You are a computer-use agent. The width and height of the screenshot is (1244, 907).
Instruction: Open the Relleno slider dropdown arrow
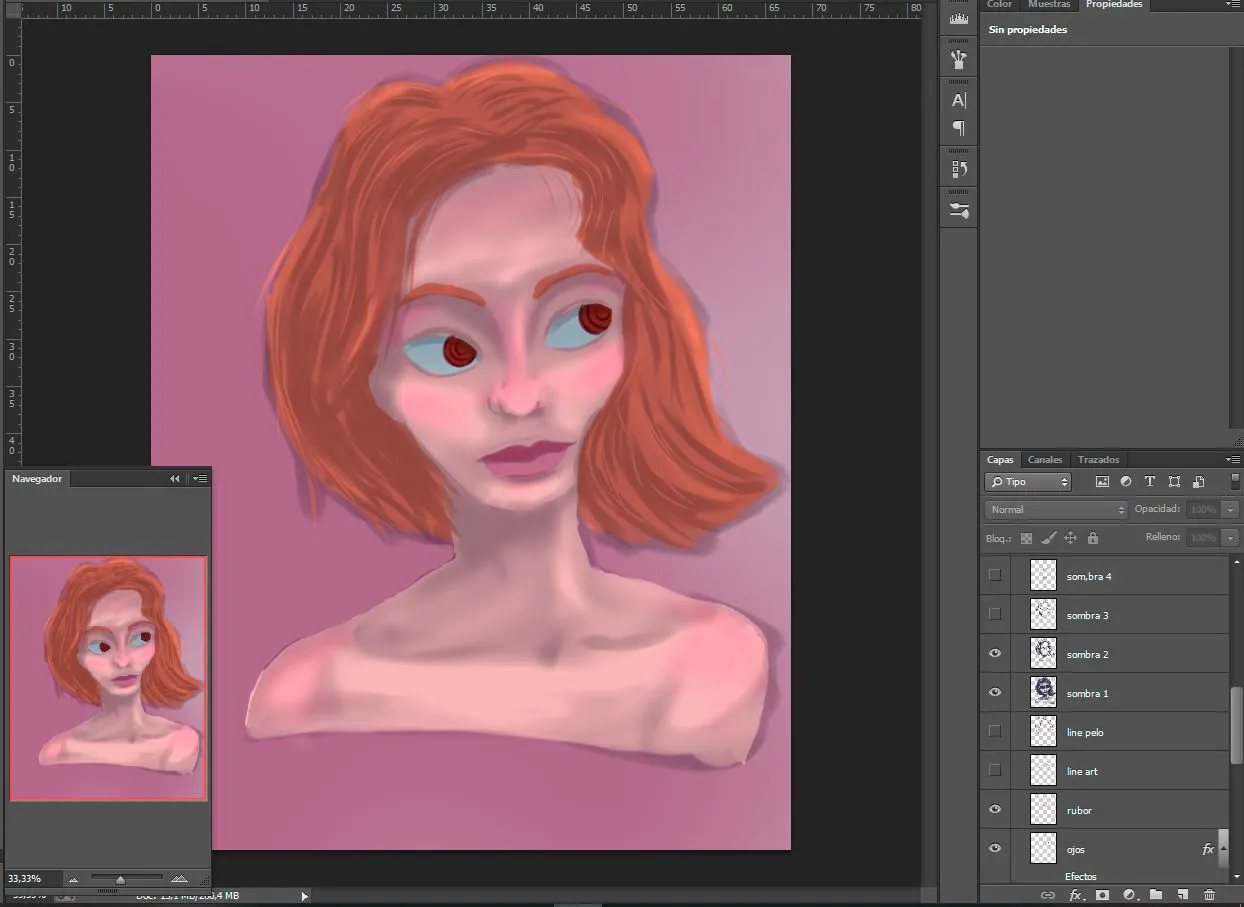click(1230, 538)
